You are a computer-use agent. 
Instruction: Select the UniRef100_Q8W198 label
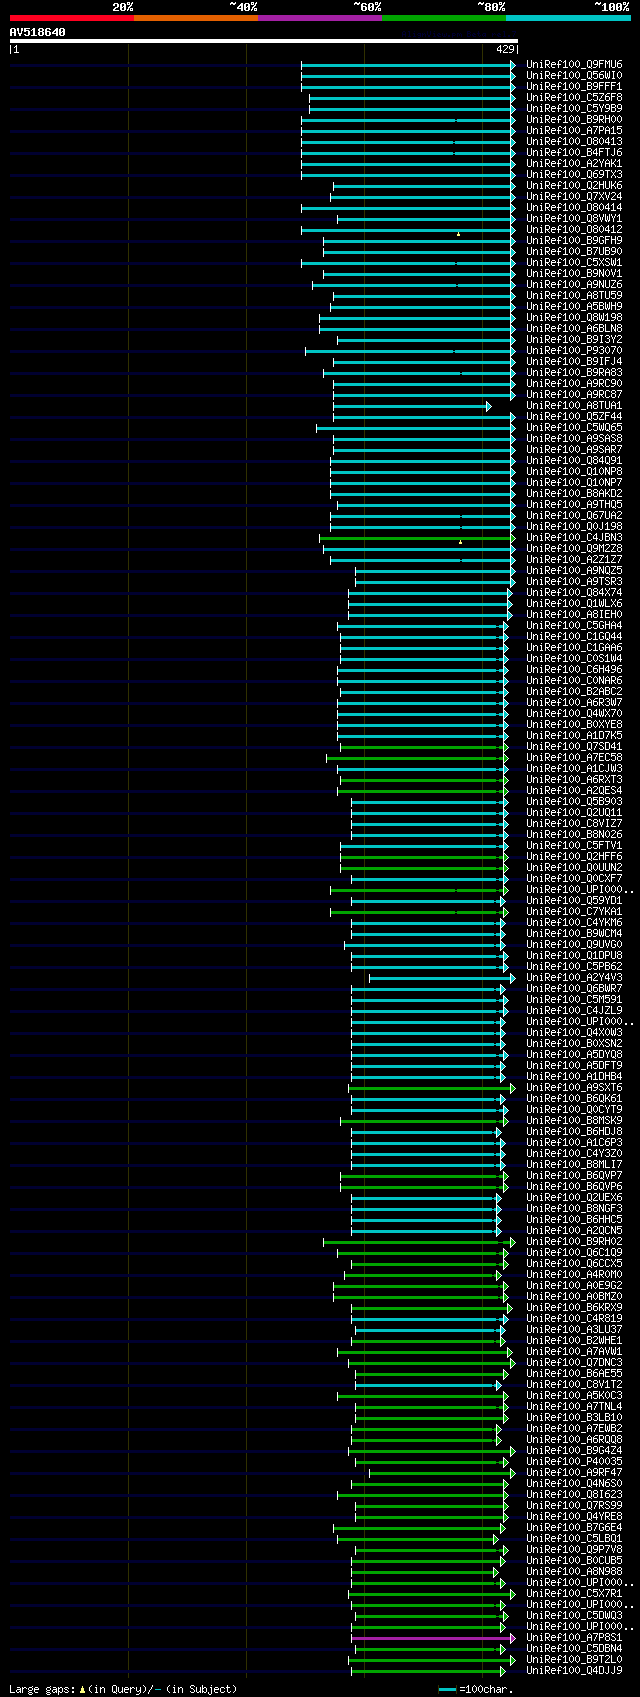(574, 318)
